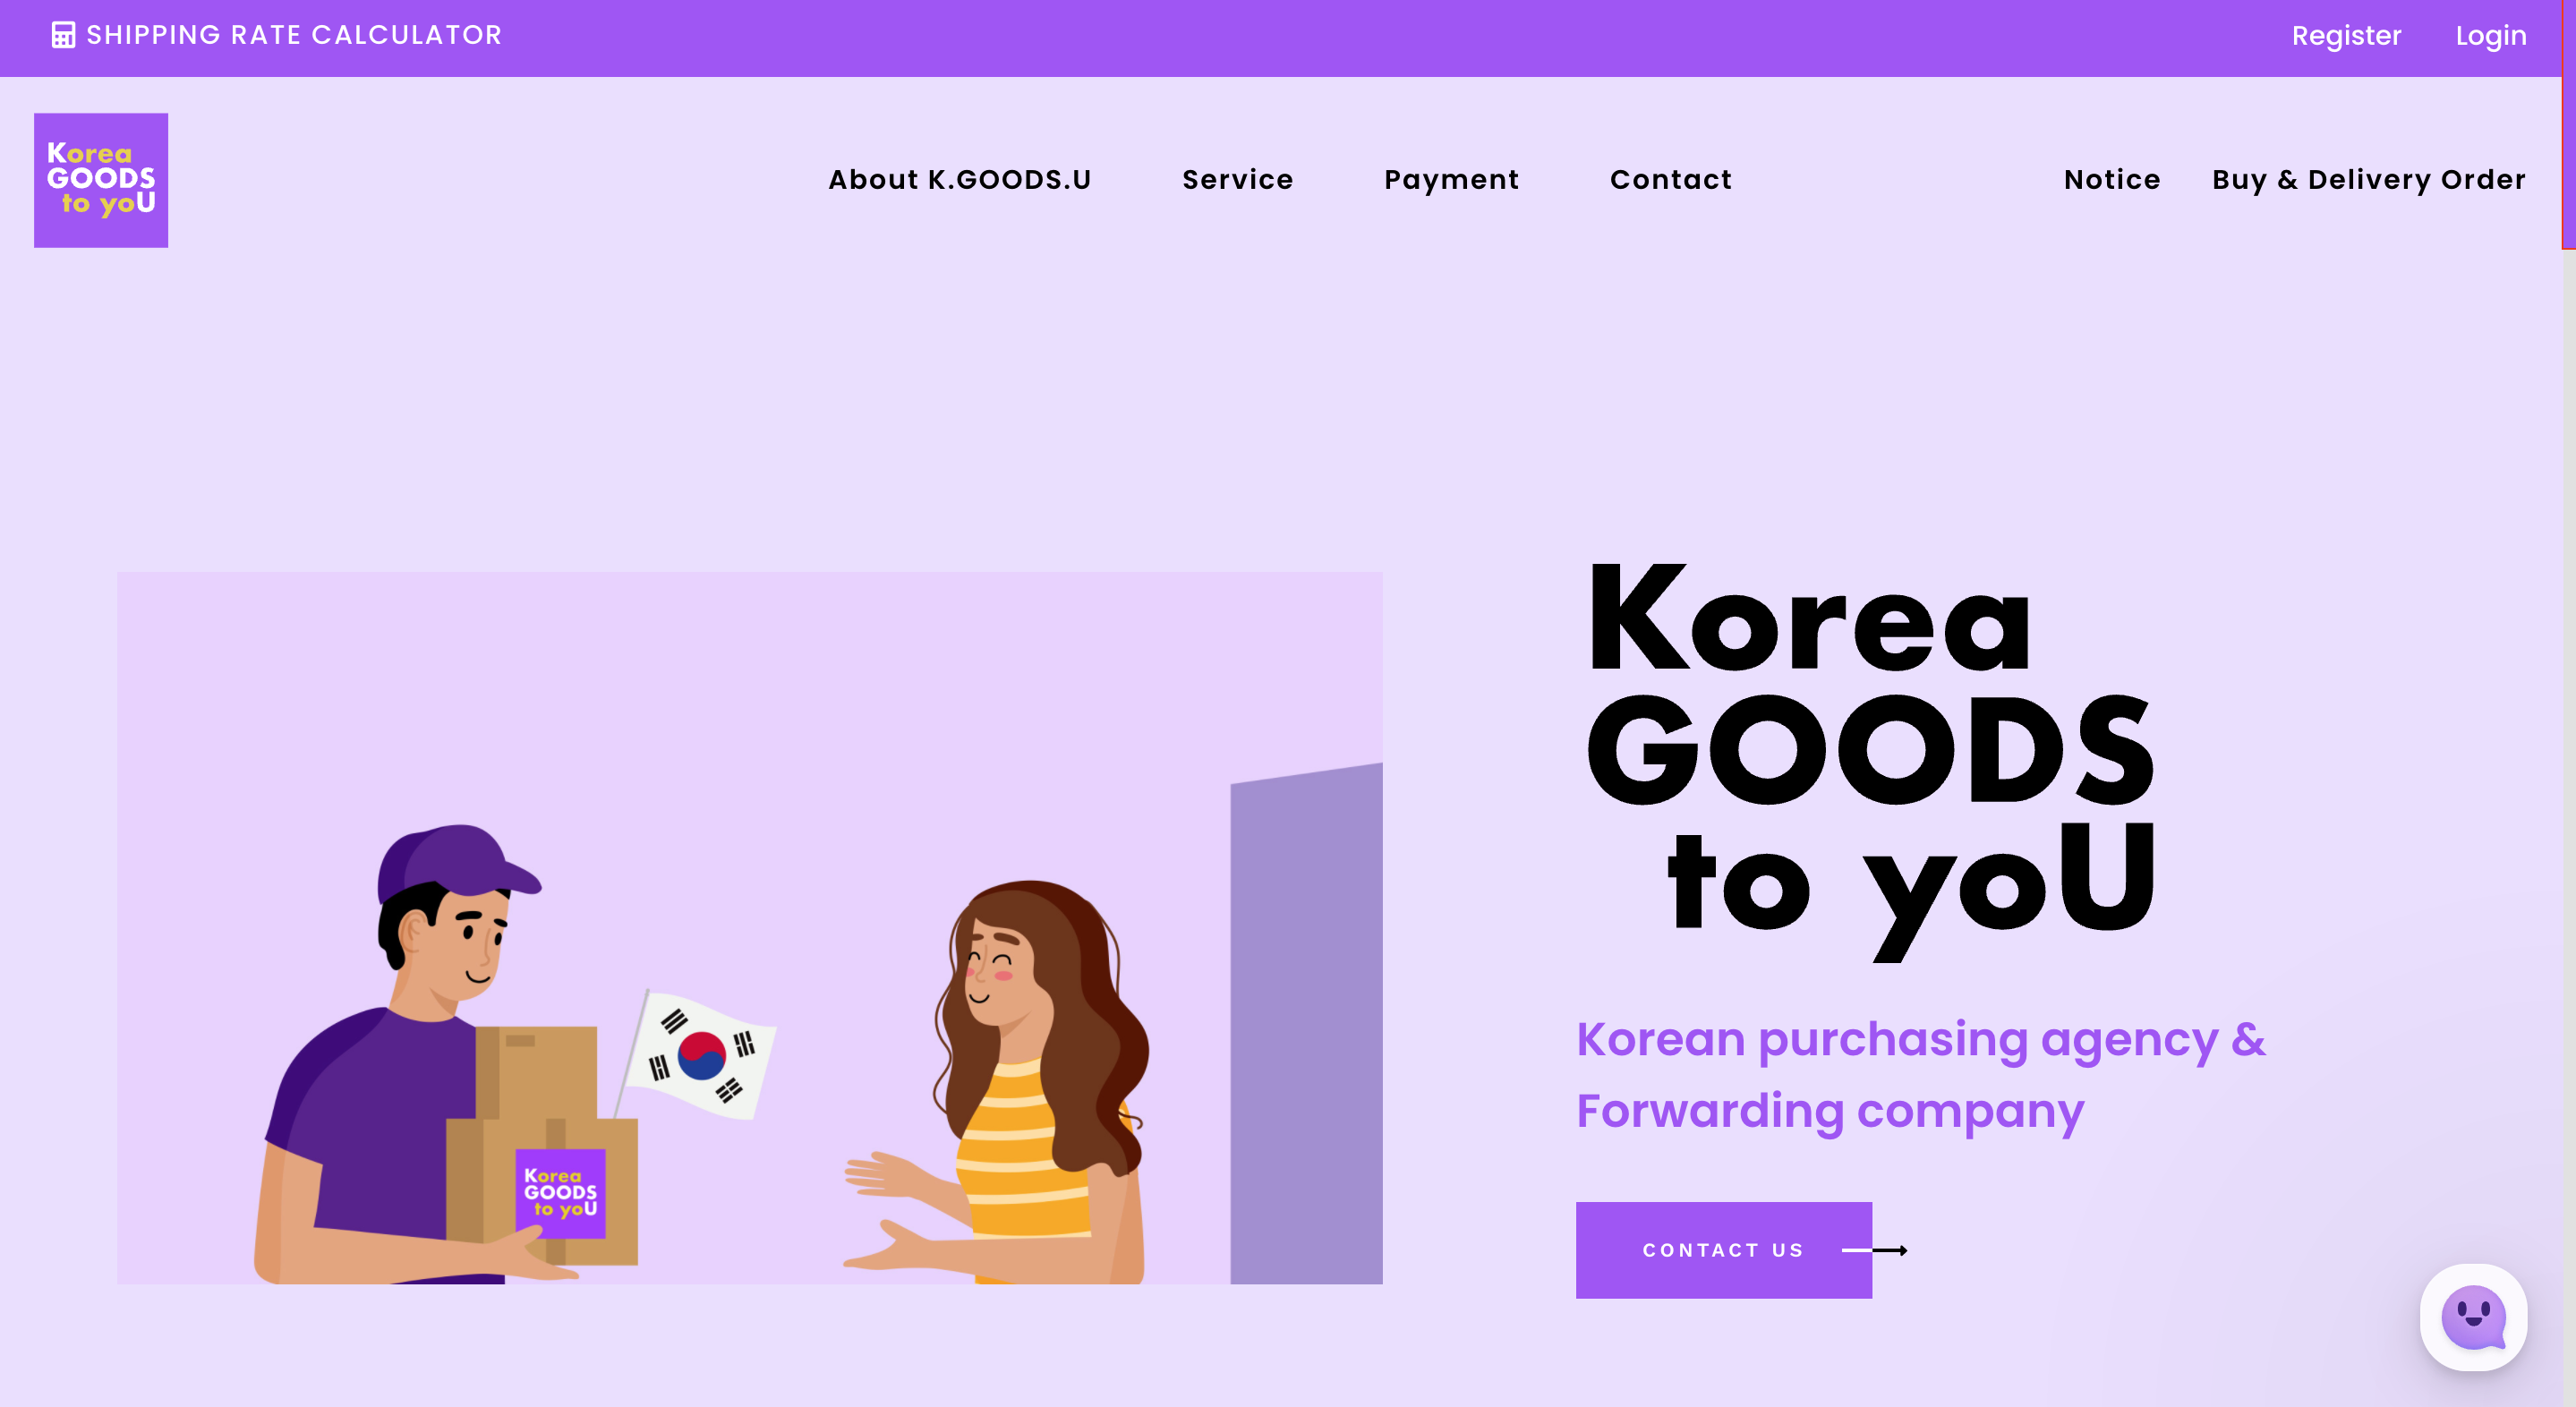Click the arrow beside Contact Us

(1874, 1250)
